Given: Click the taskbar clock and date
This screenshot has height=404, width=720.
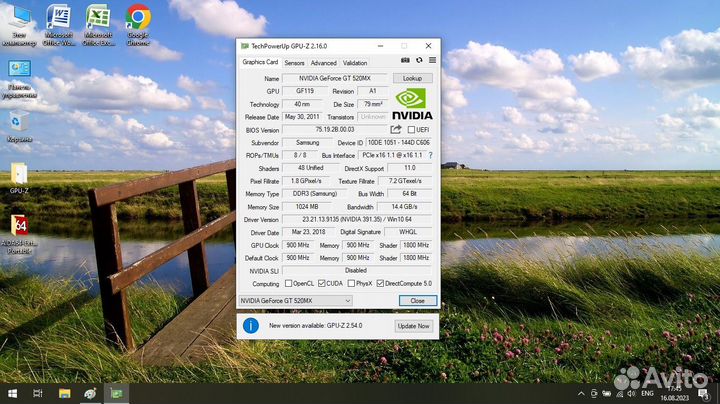Looking at the screenshot, I should click(x=675, y=393).
